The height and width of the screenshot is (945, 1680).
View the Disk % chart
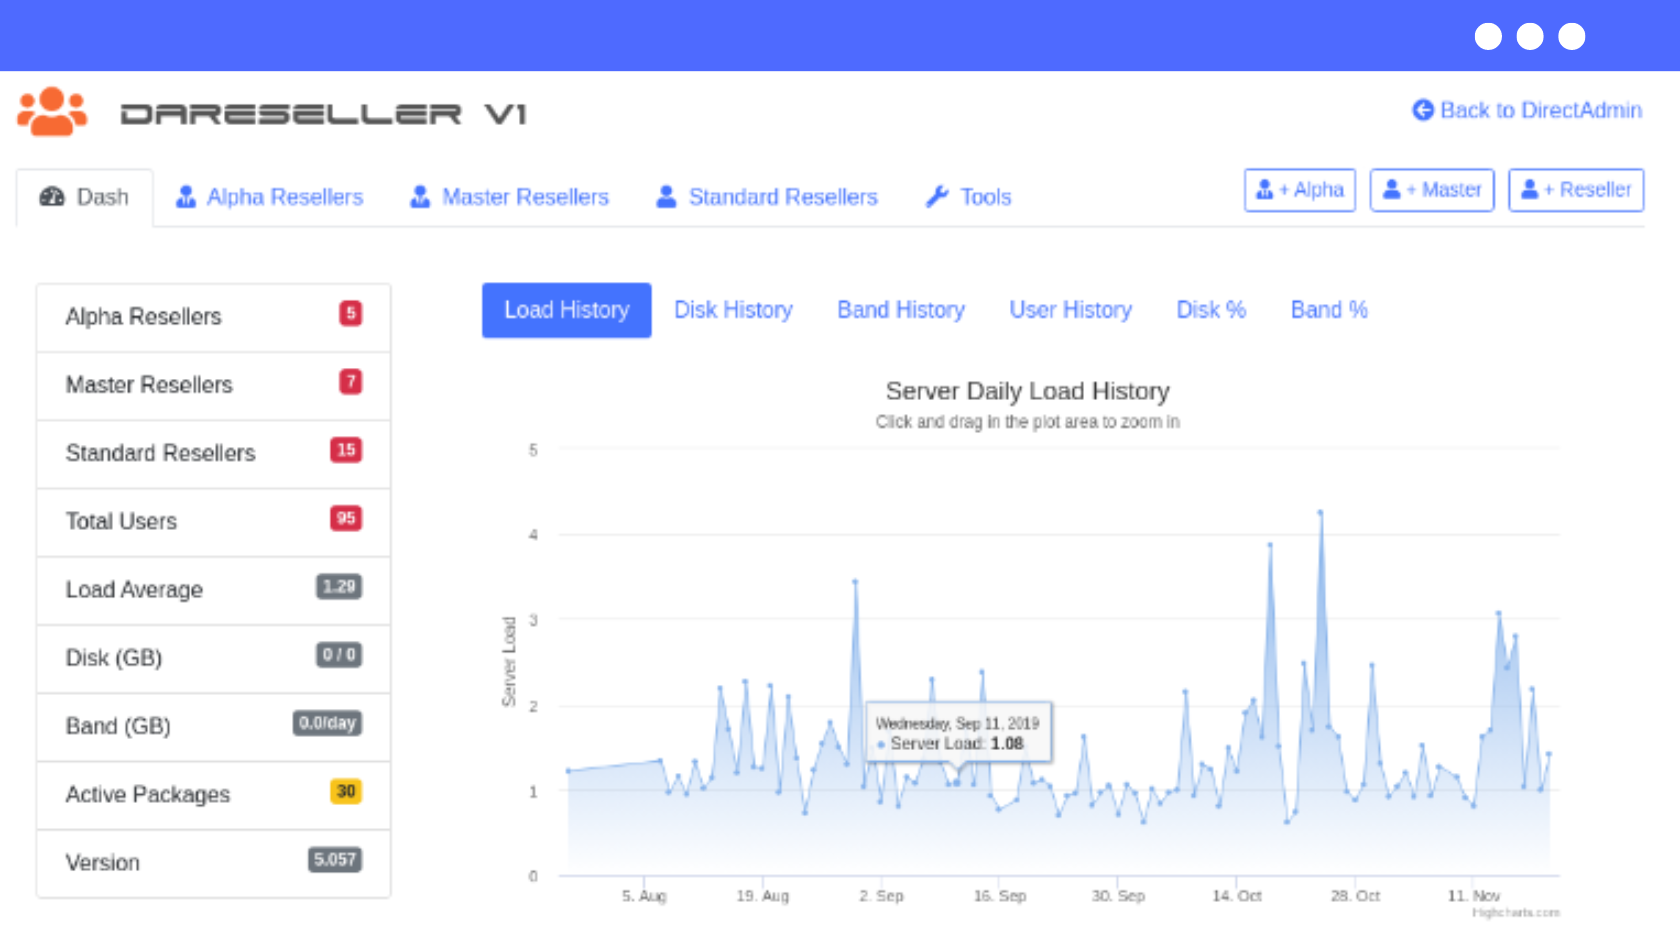[1211, 310]
